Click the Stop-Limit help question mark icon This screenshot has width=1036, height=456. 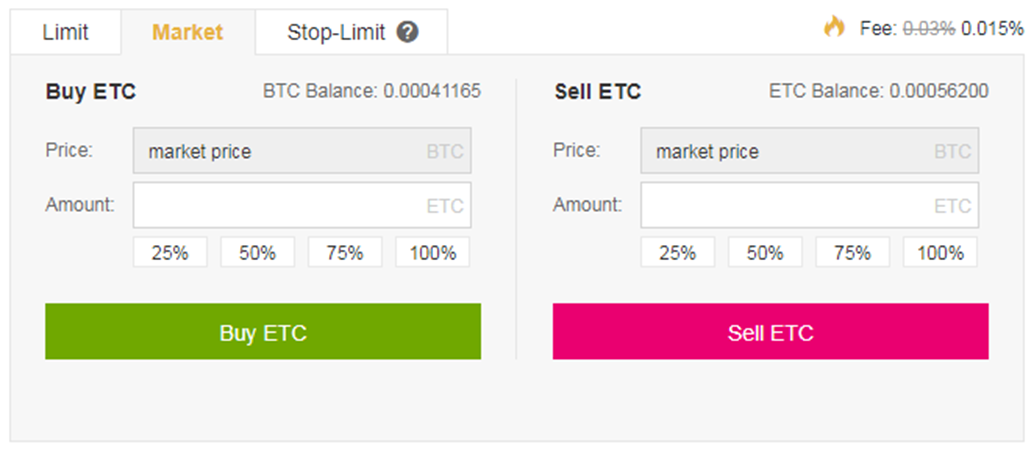[408, 32]
